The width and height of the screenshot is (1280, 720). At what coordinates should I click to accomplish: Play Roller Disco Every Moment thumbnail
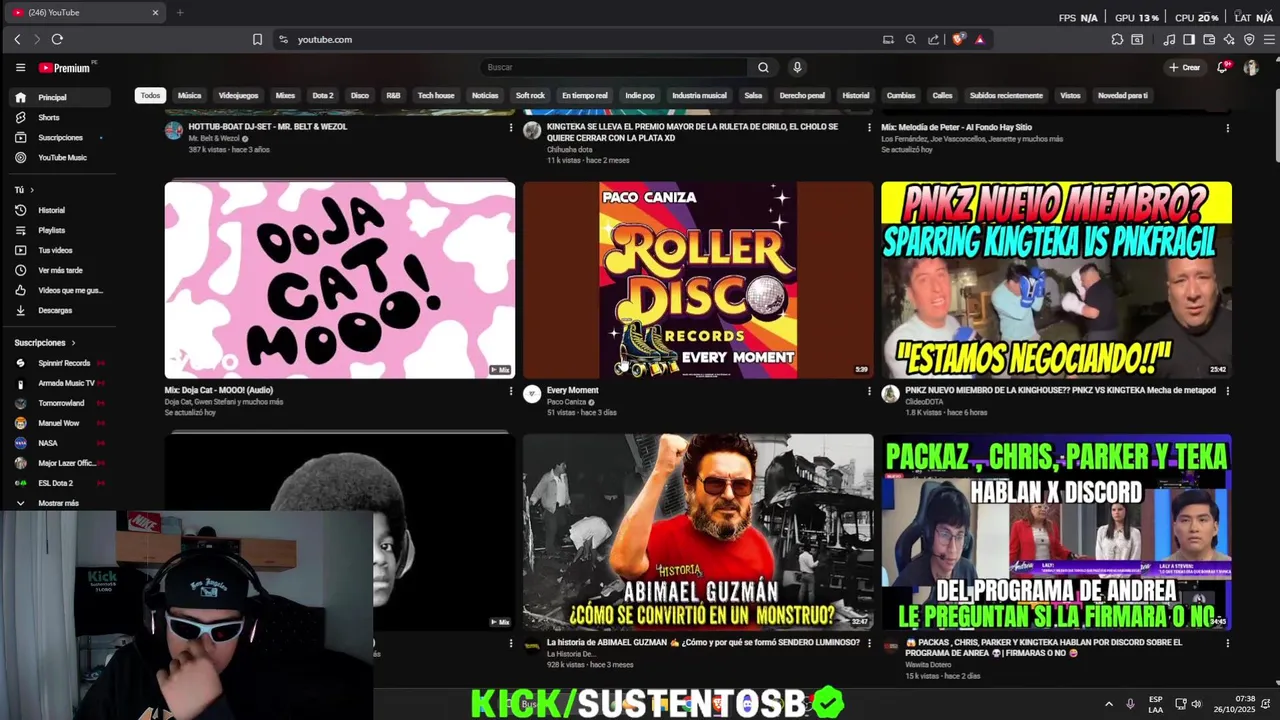pyautogui.click(x=698, y=280)
